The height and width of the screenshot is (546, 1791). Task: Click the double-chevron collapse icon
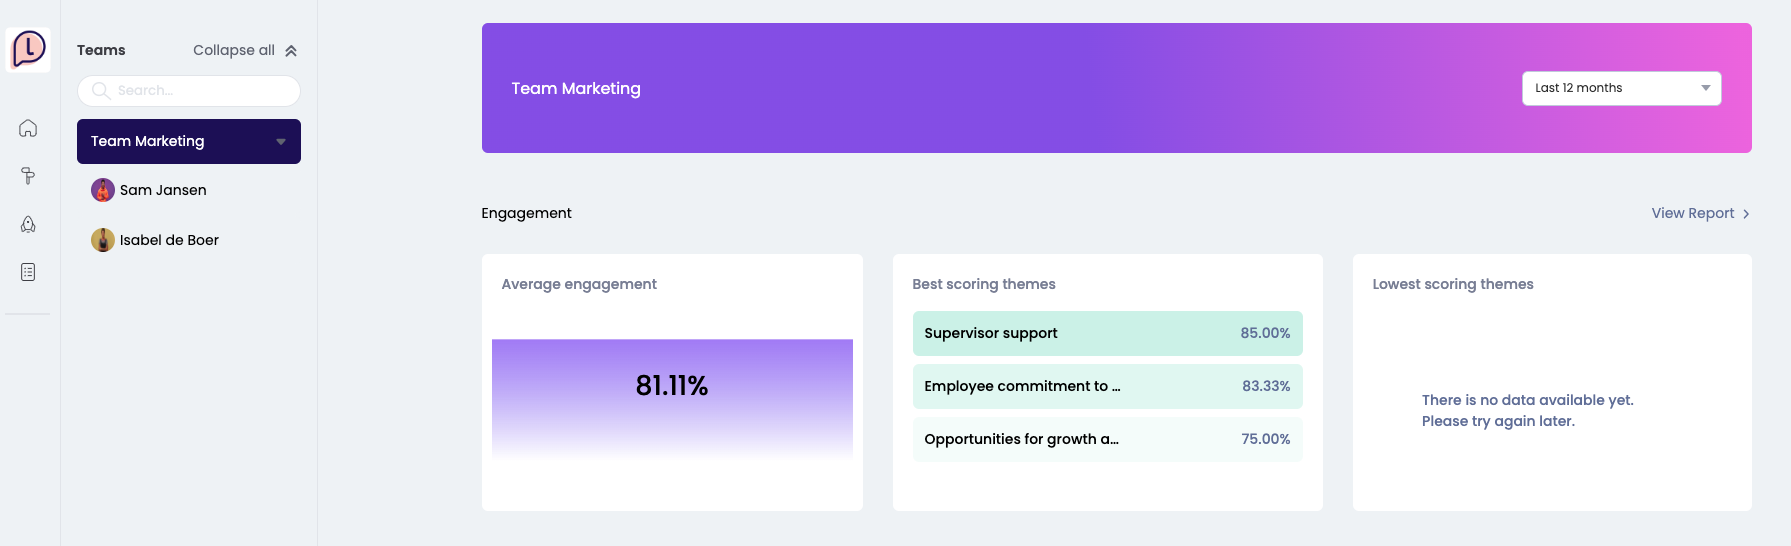click(x=291, y=51)
